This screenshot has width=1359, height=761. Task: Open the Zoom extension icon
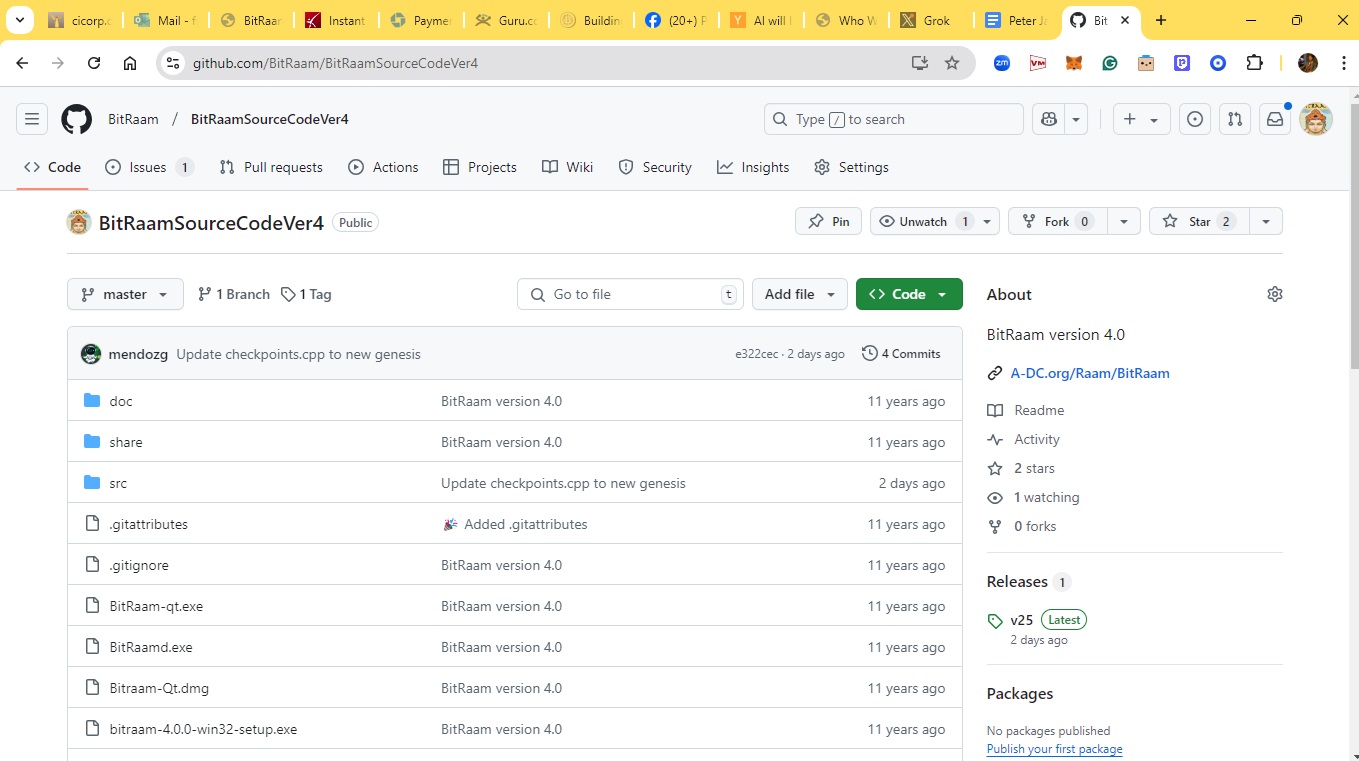coord(1001,63)
